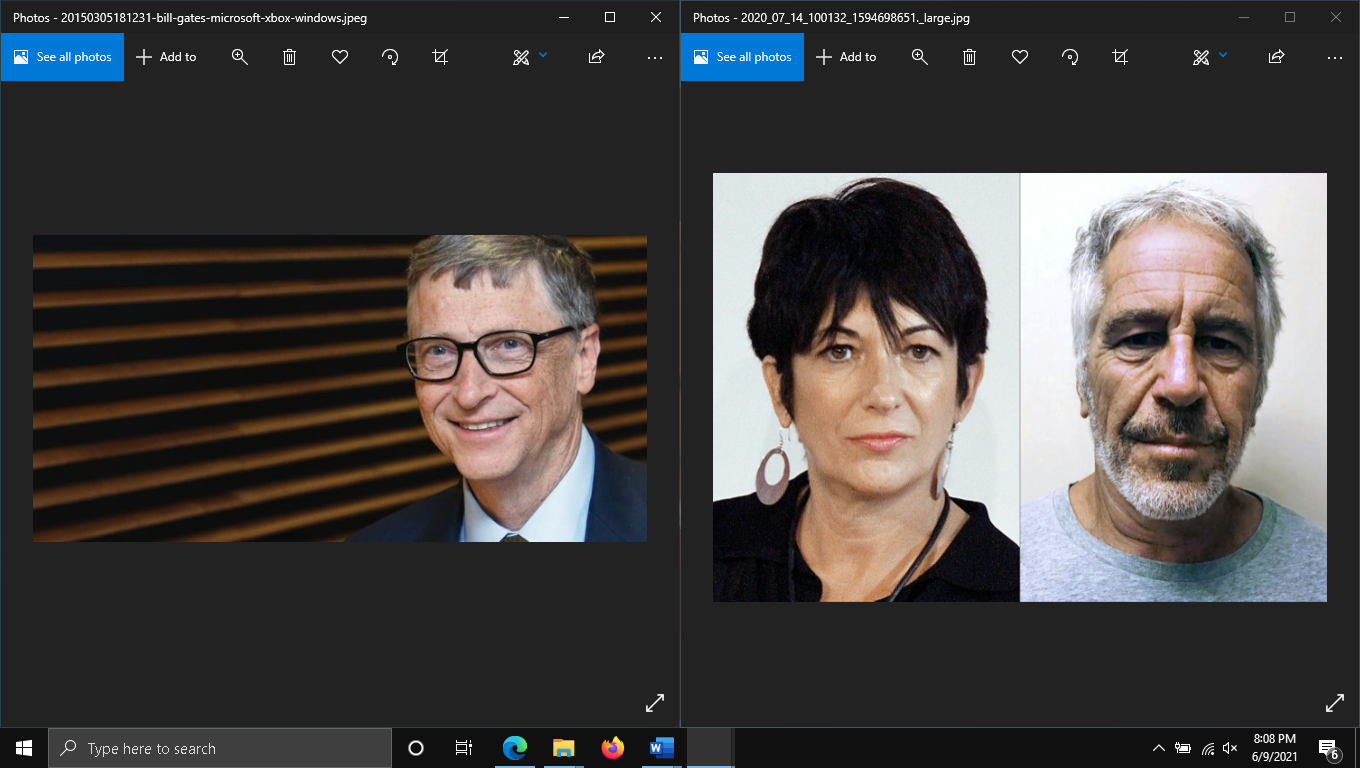Open Task View on the taskbar
This screenshot has width=1360, height=768.
pyautogui.click(x=464, y=748)
